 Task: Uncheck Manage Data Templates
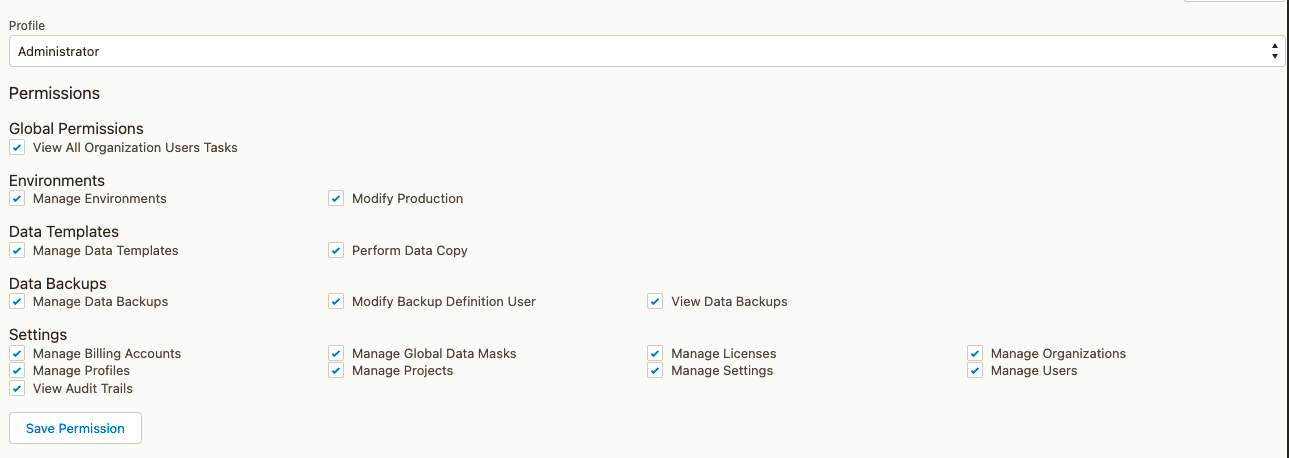tap(17, 251)
